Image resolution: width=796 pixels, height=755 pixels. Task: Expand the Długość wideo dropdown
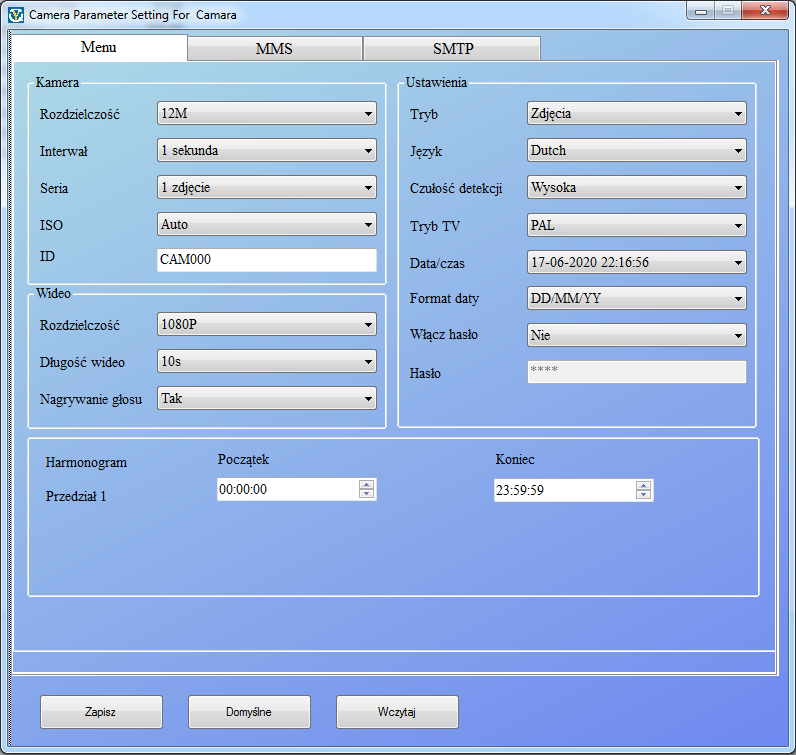coord(267,361)
